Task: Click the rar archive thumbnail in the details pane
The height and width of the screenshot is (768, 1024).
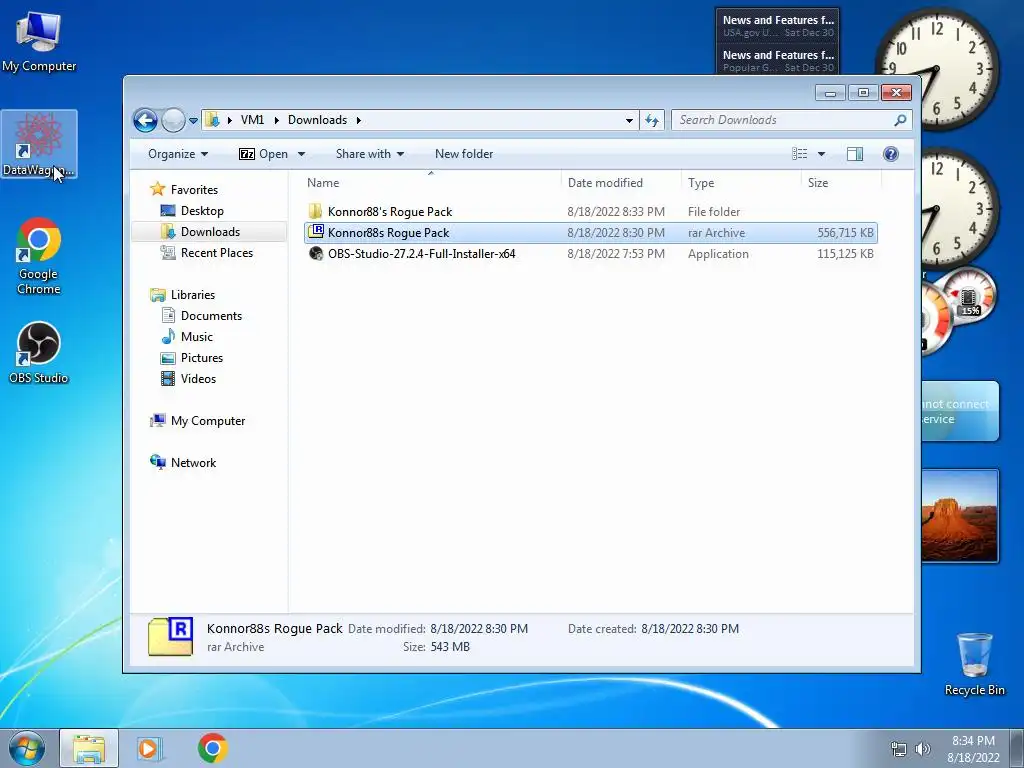Action: coord(170,636)
